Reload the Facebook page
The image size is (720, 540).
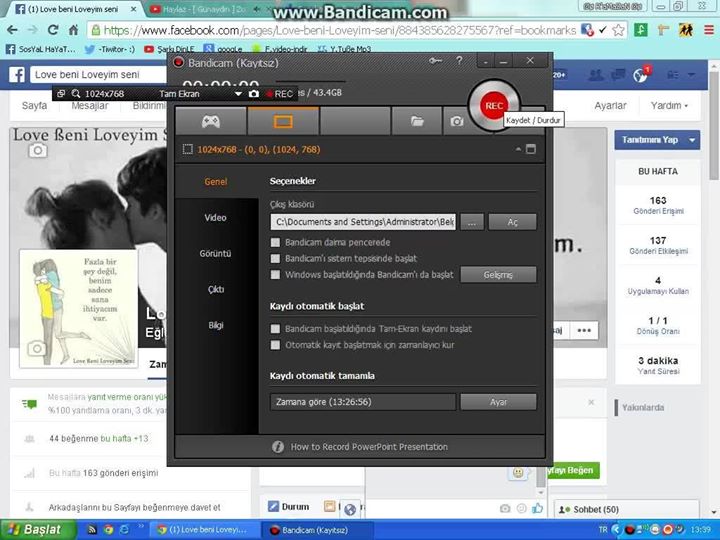(x=53, y=30)
